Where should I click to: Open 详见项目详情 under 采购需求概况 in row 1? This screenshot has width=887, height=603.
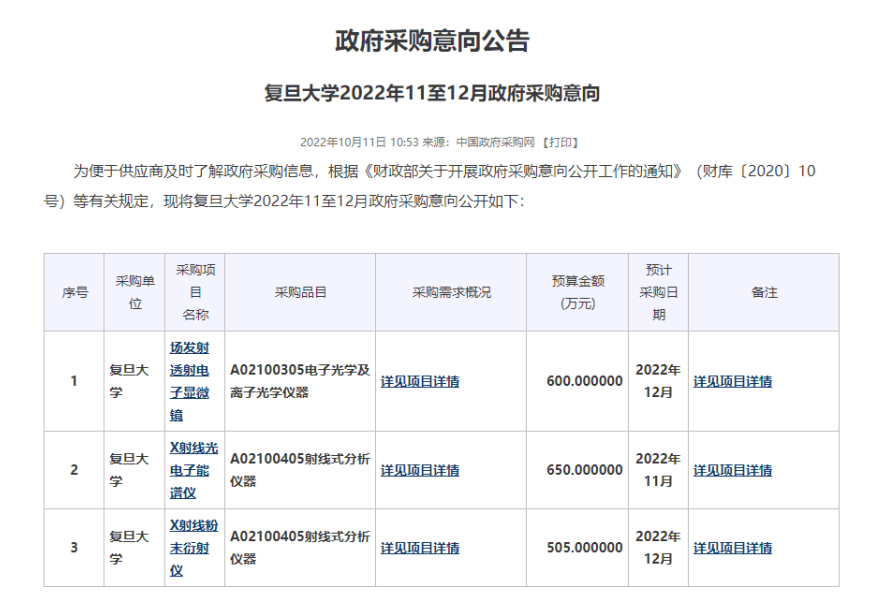(x=420, y=381)
